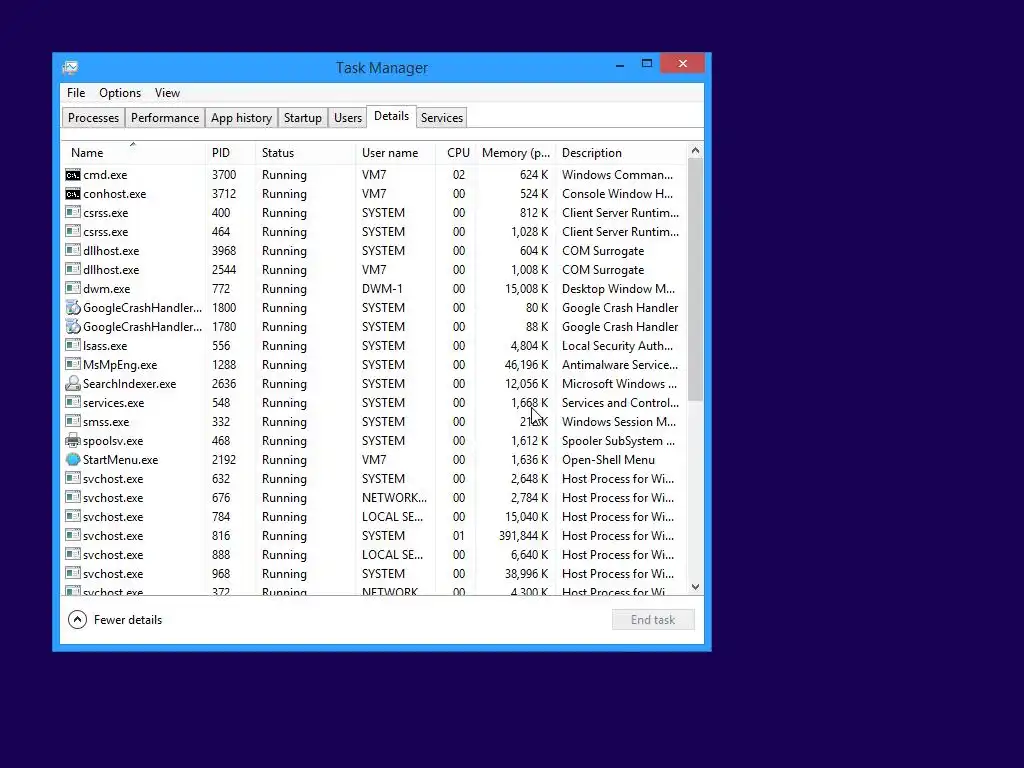This screenshot has width=1024, height=768.
Task: Click the vertical scrollbar thumb
Action: click(696, 280)
